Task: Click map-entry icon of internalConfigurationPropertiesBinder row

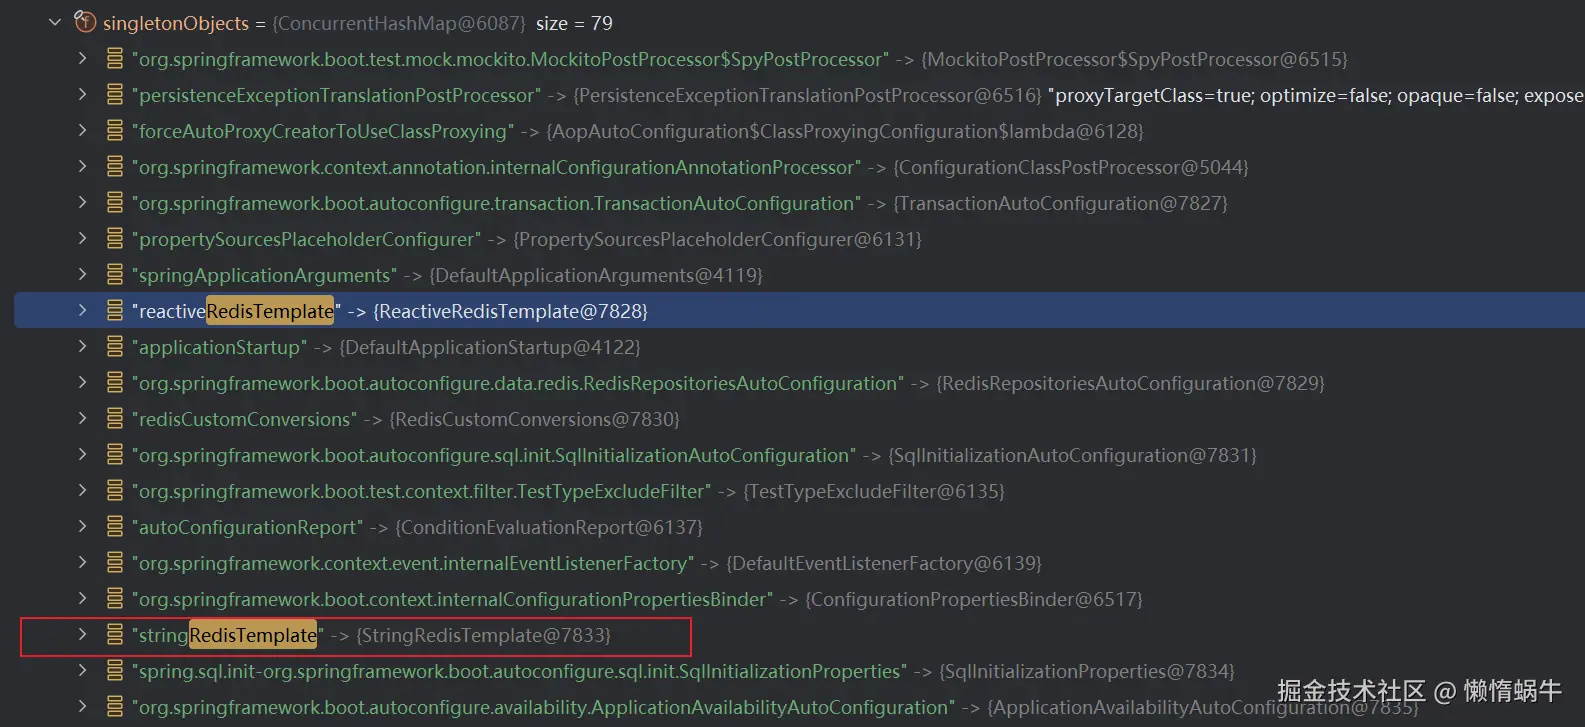Action: (x=115, y=598)
